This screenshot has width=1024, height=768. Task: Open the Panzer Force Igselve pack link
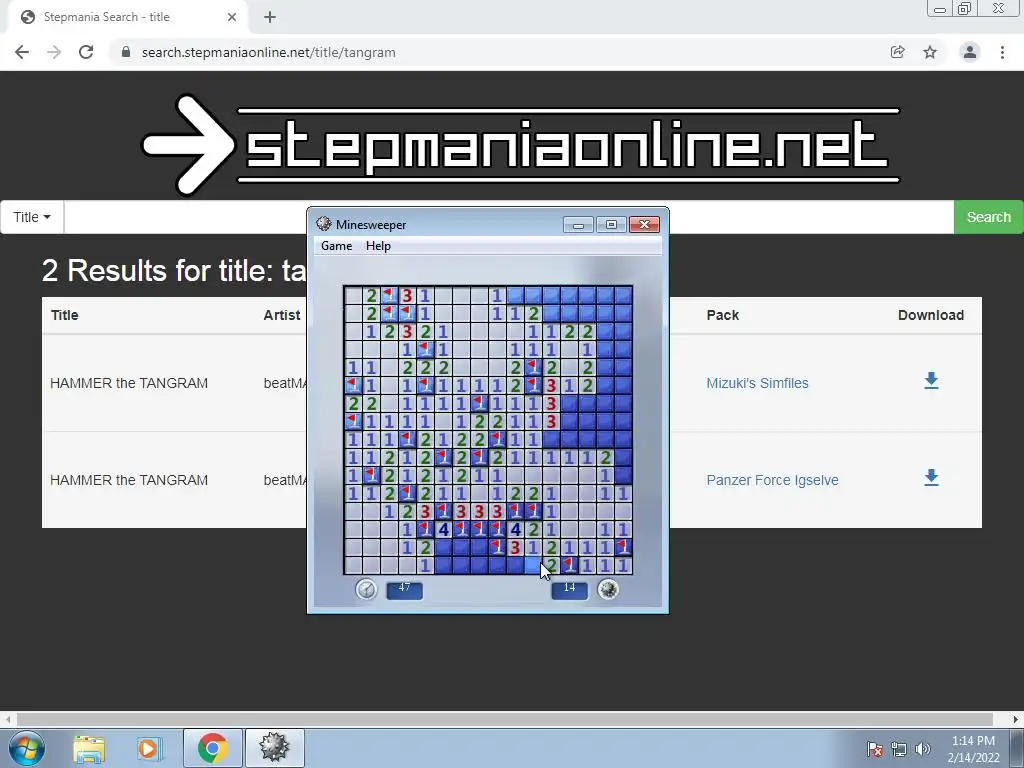click(x=772, y=480)
